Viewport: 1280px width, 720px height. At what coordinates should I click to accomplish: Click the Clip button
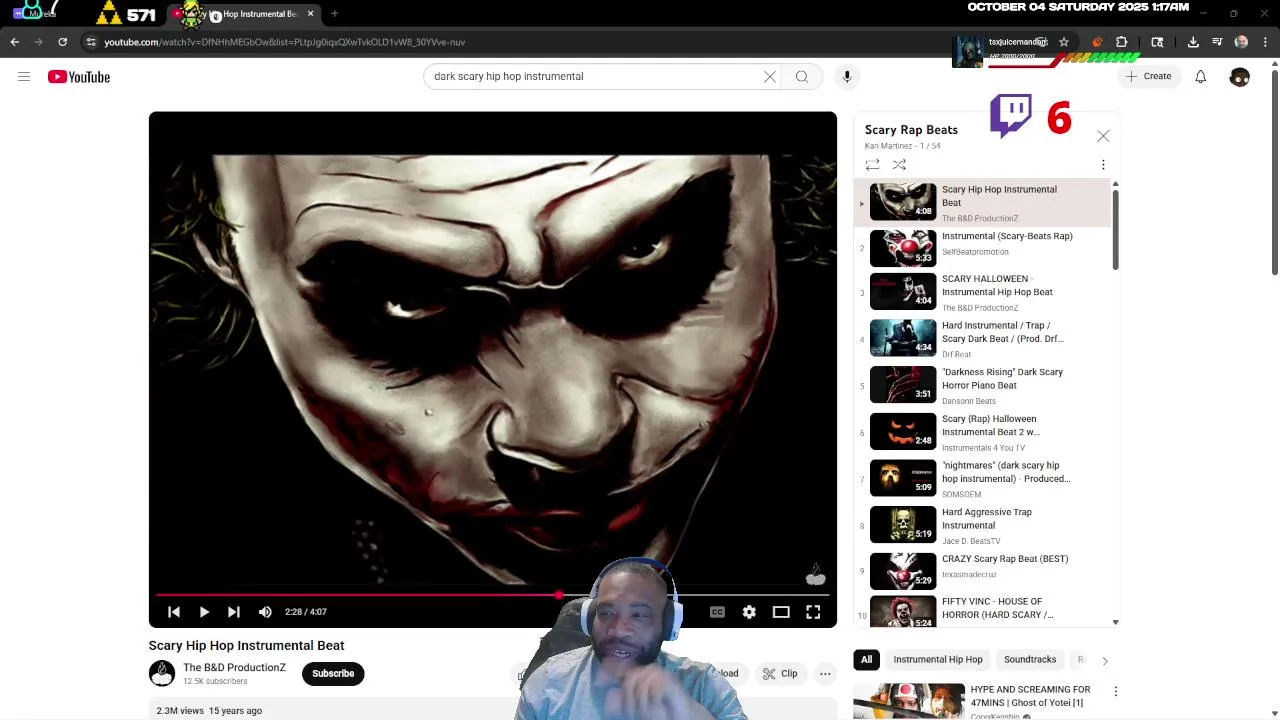780,674
